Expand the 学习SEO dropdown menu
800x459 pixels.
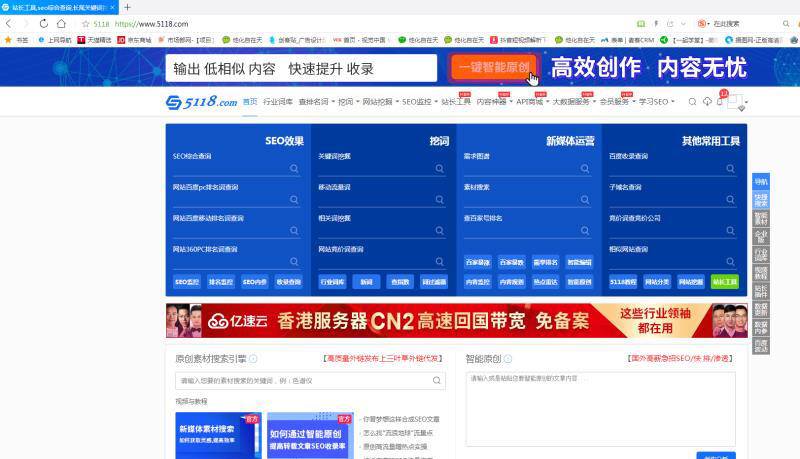[657, 102]
